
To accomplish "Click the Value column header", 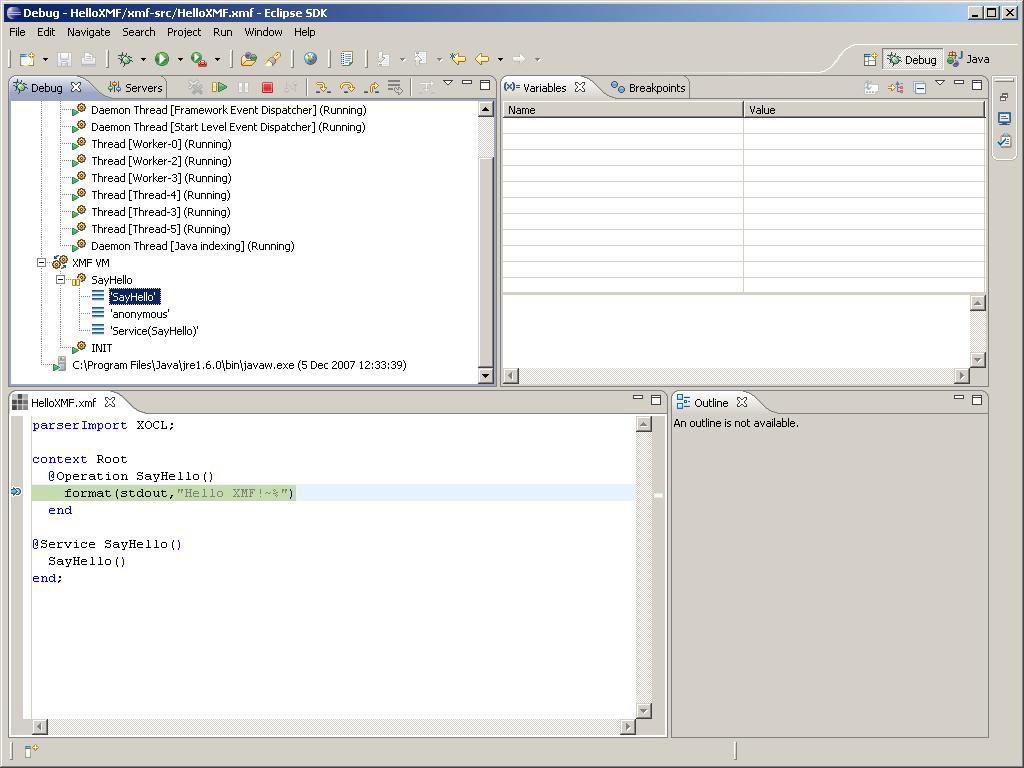I will tap(864, 110).
